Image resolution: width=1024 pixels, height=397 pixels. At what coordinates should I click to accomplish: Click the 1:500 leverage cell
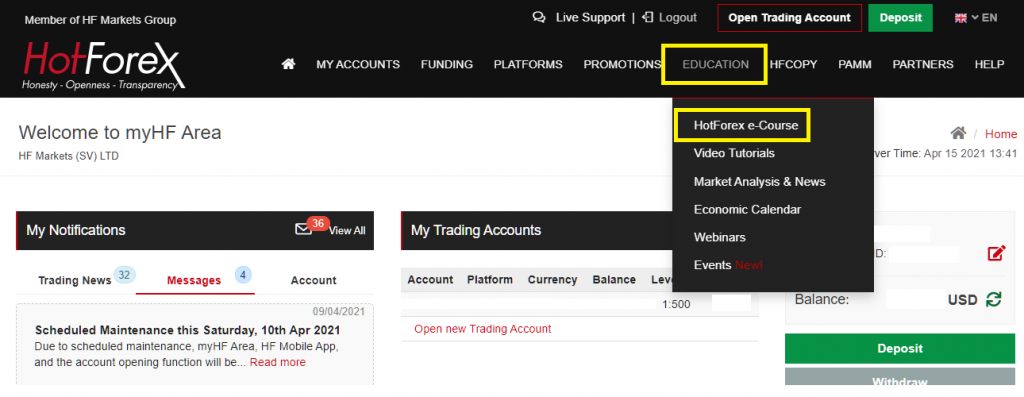point(676,304)
